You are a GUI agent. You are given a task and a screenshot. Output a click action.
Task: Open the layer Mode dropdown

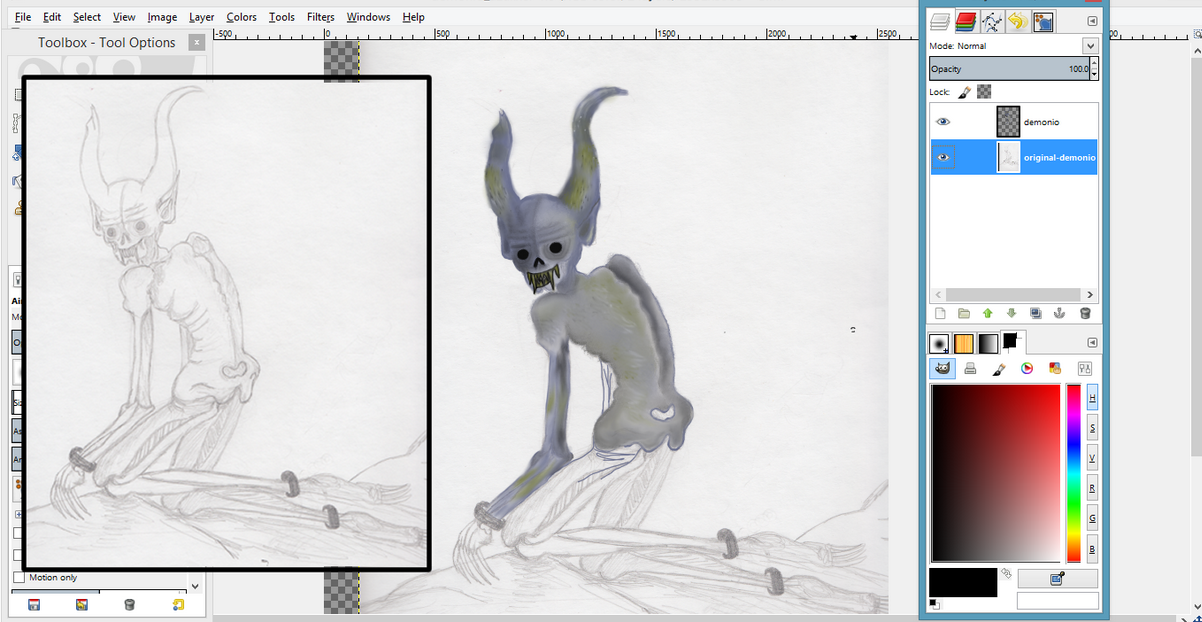click(x=1089, y=46)
